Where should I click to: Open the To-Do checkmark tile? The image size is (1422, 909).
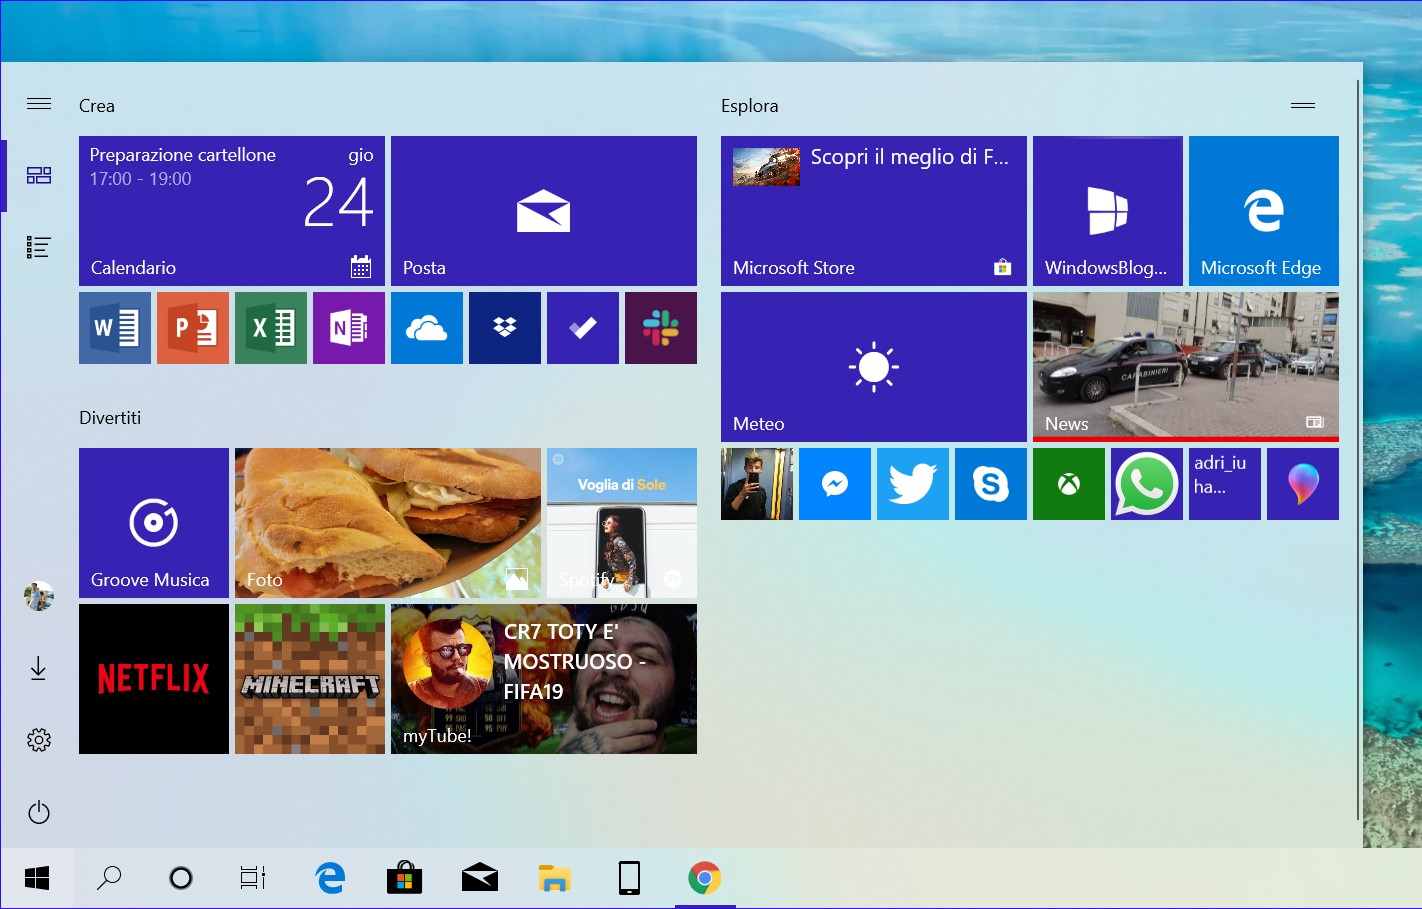583,328
